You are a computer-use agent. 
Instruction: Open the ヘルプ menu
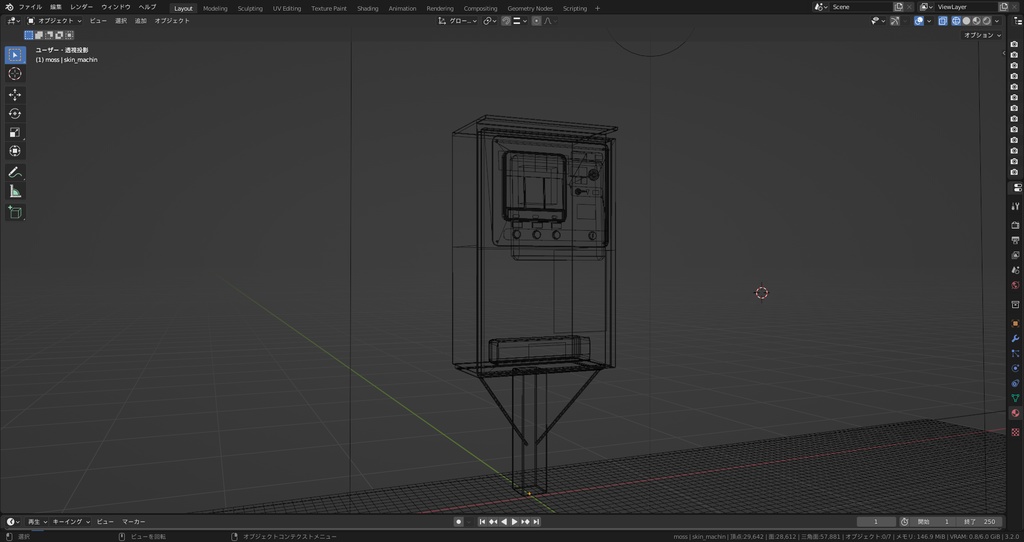pyautogui.click(x=148, y=7)
